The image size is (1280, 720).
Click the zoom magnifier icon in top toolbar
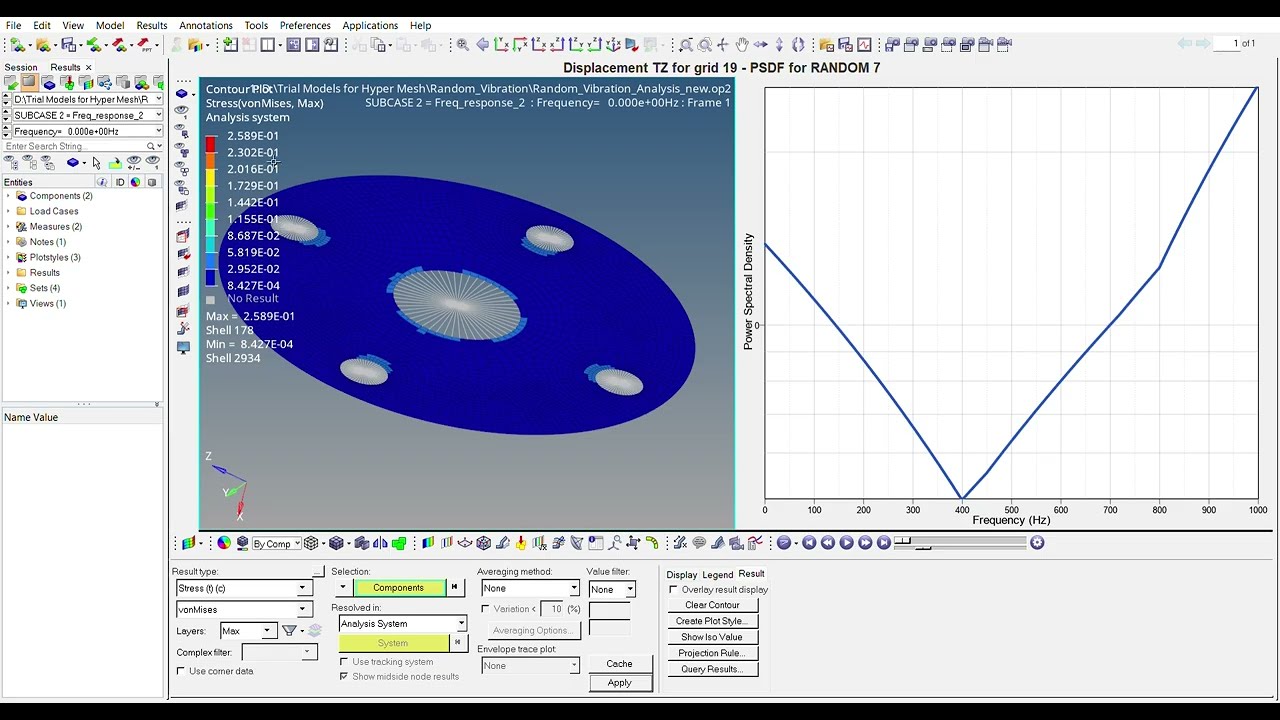tap(462, 45)
